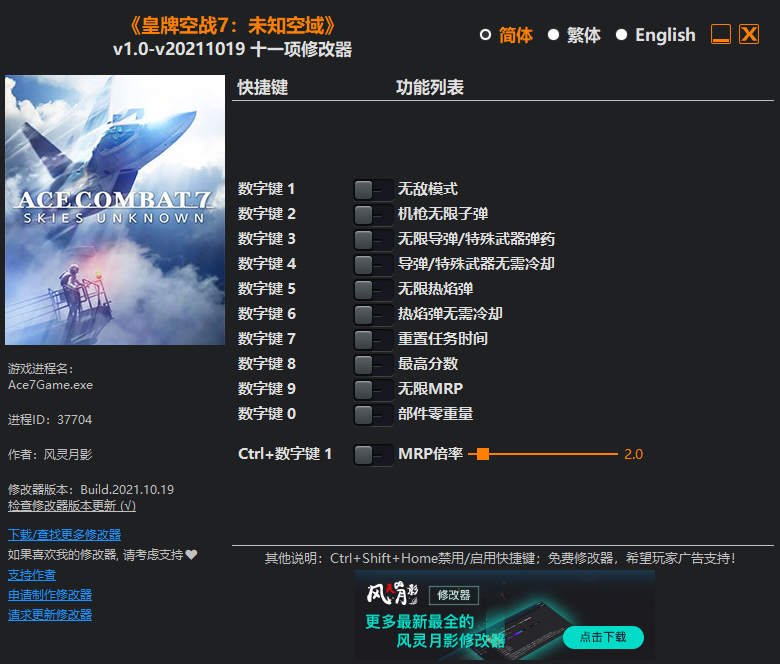This screenshot has height=664, width=780.
Task: Minimize the trainer window
Action: tap(721, 35)
